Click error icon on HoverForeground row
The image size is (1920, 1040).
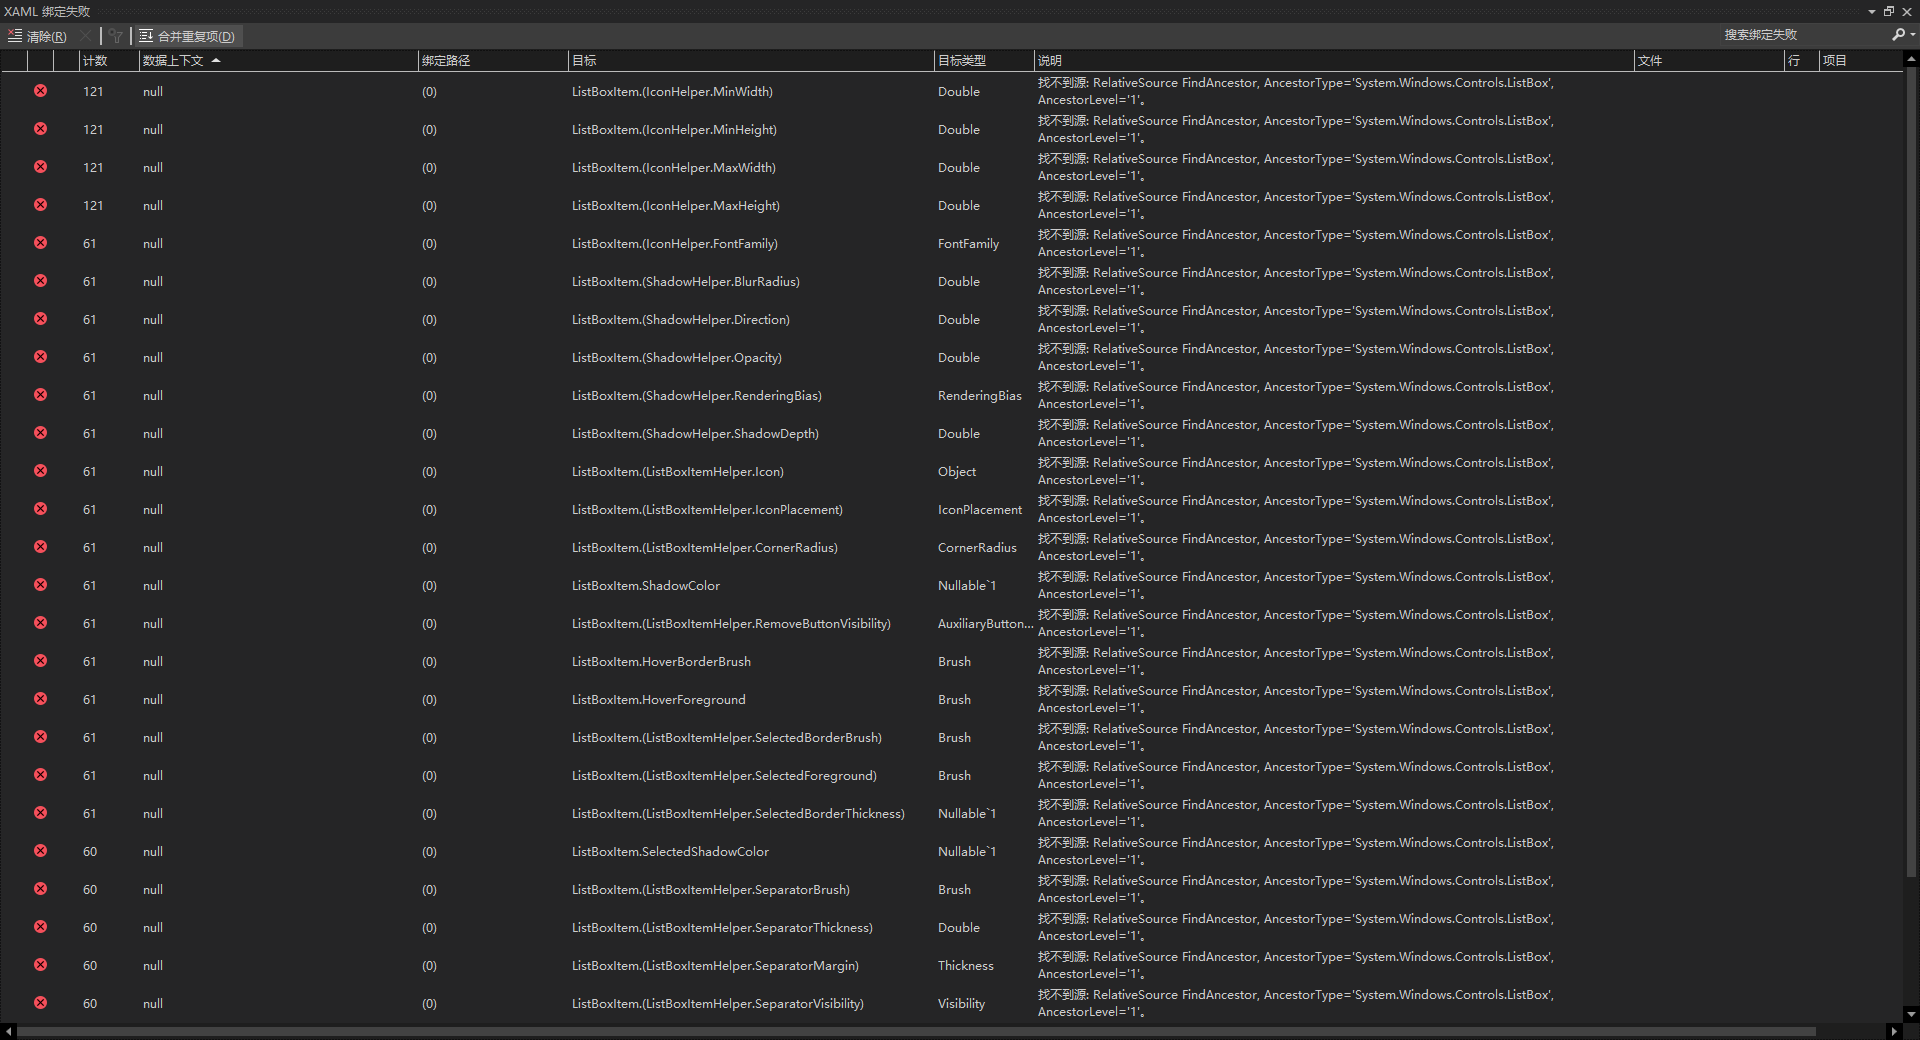tap(40, 699)
